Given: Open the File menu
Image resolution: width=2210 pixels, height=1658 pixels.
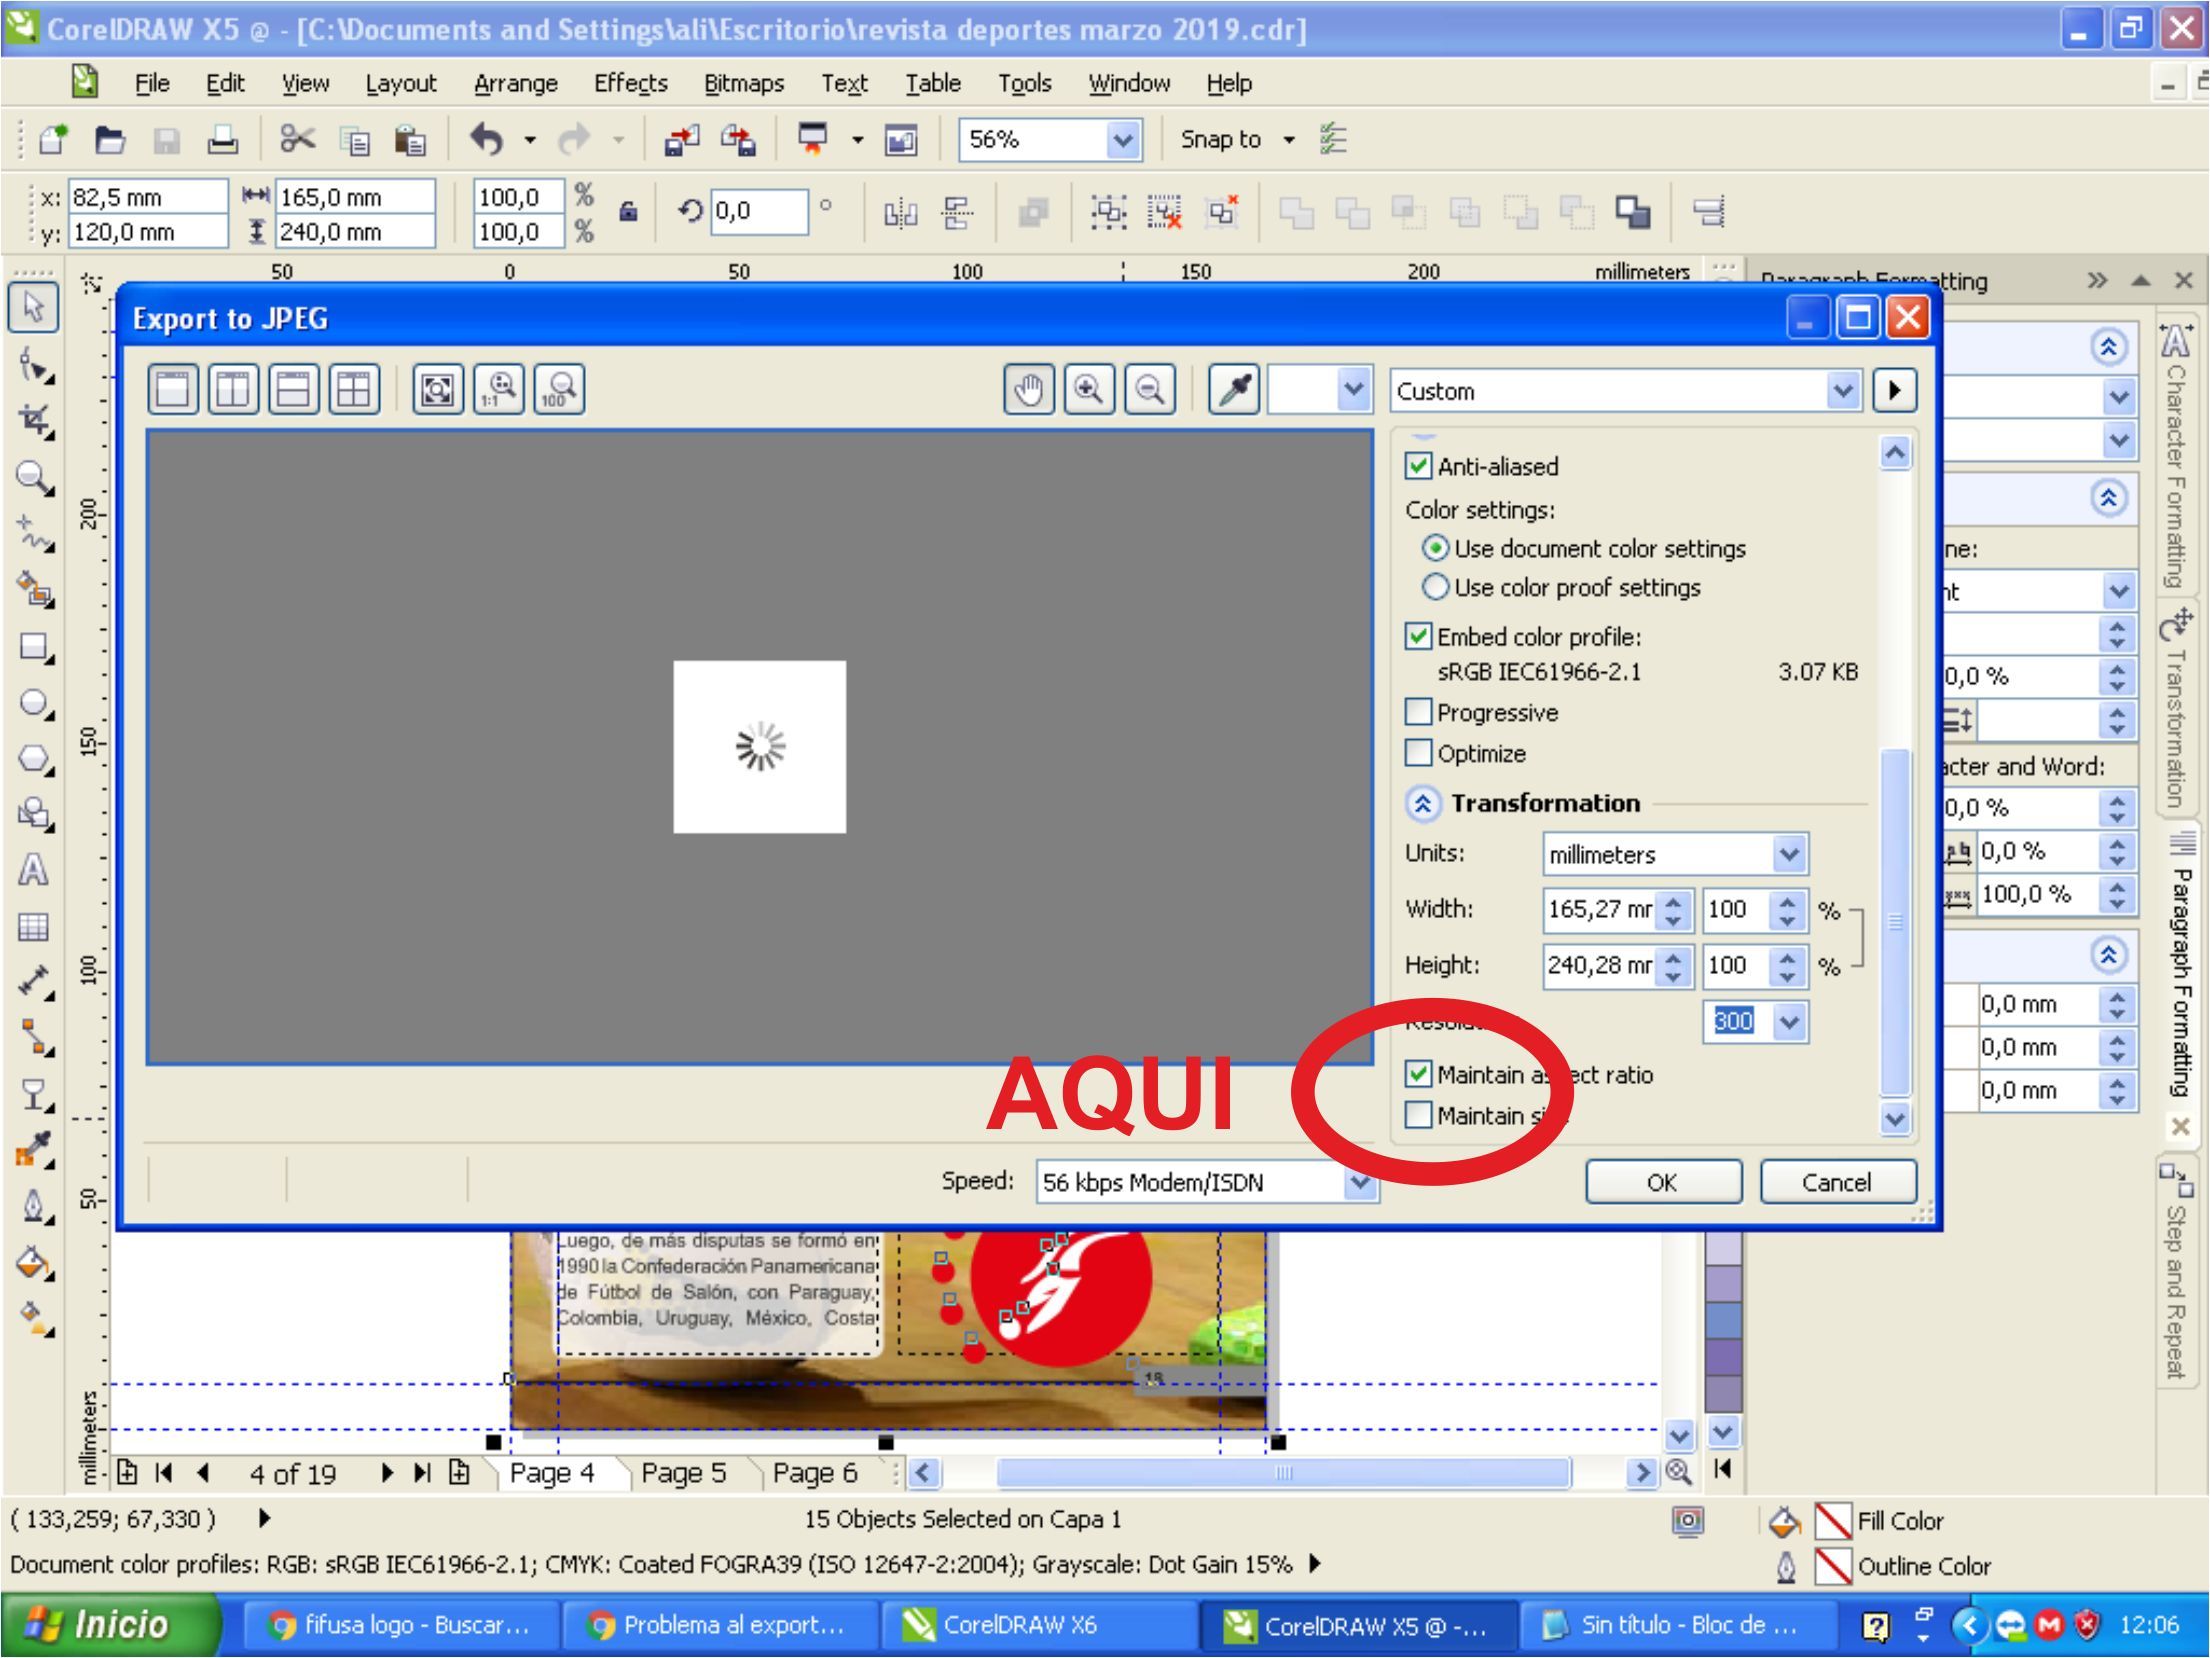Looking at the screenshot, I should (152, 83).
